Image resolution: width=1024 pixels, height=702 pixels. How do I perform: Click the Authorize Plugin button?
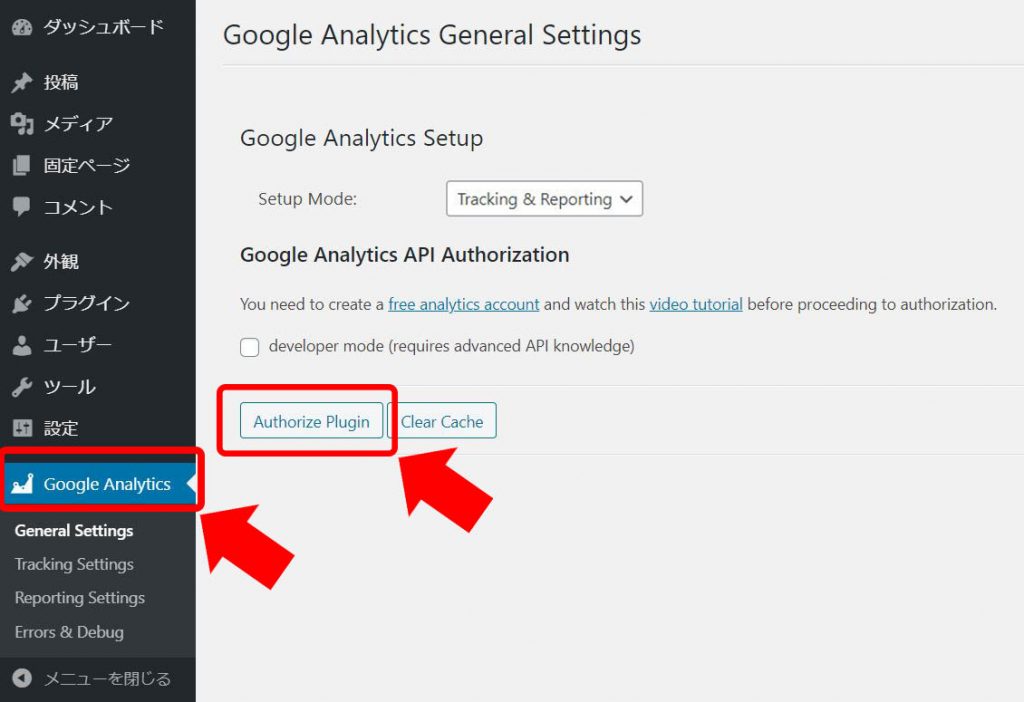(x=312, y=421)
